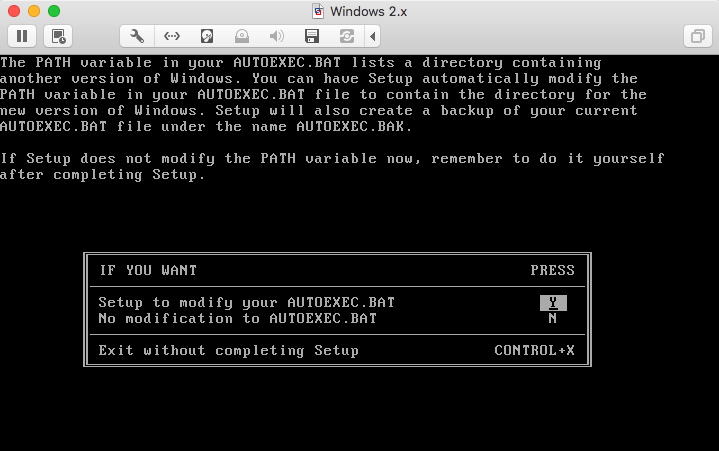The height and width of the screenshot is (451, 719).
Task: Click the green full-screen window button
Action: click(53, 11)
